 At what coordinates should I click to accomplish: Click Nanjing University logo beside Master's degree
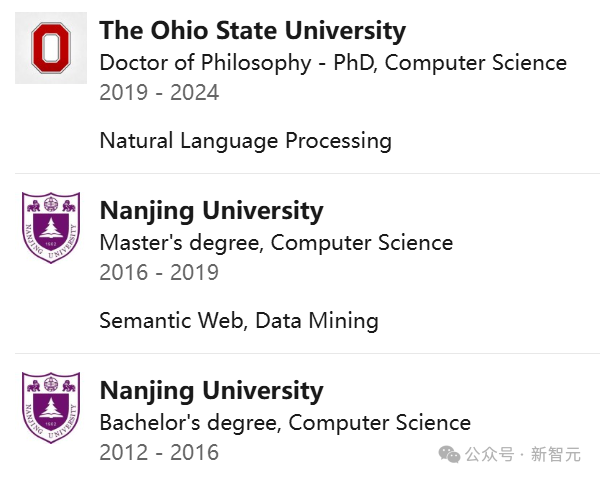[51, 228]
